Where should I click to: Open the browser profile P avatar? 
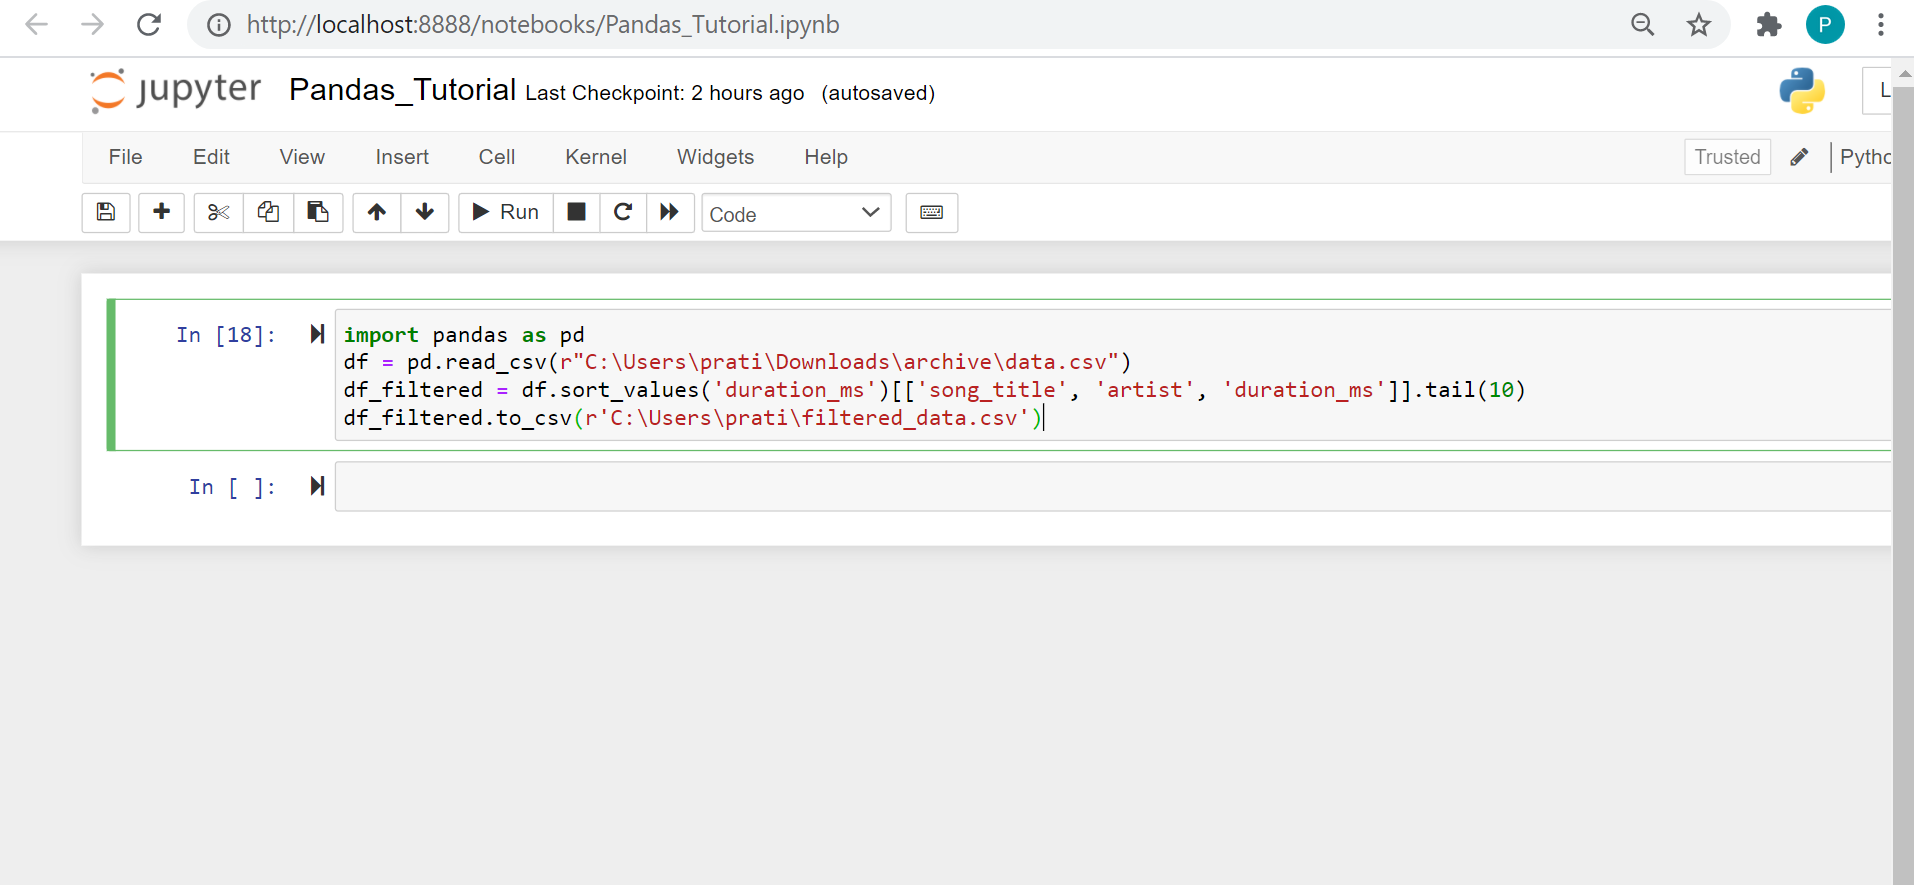tap(1825, 24)
